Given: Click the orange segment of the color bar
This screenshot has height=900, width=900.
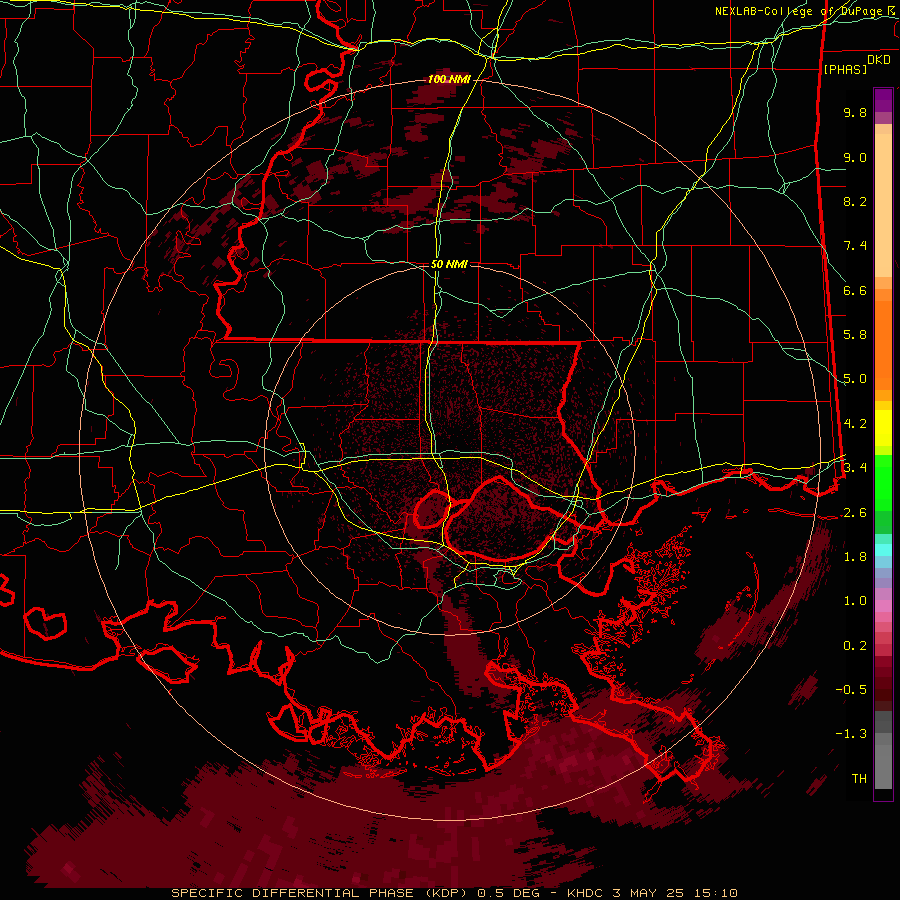Looking at the screenshot, I should tap(883, 345).
